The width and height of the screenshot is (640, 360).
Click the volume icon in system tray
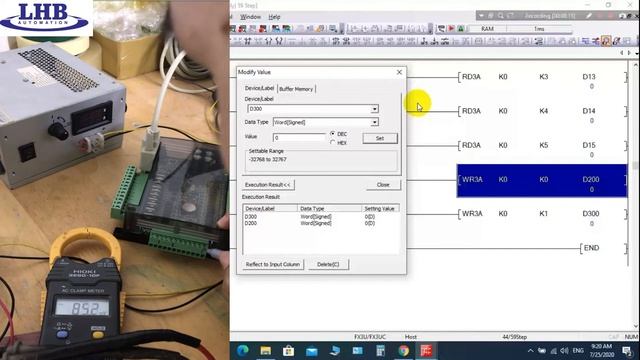click(x=564, y=351)
